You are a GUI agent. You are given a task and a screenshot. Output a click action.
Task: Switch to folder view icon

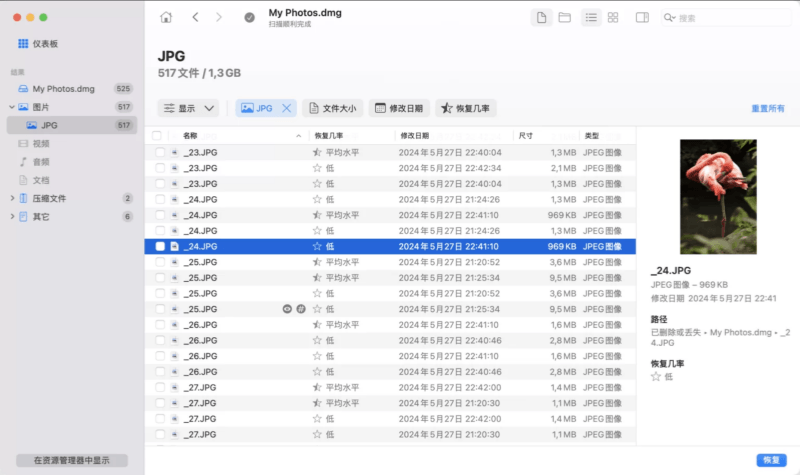point(564,18)
